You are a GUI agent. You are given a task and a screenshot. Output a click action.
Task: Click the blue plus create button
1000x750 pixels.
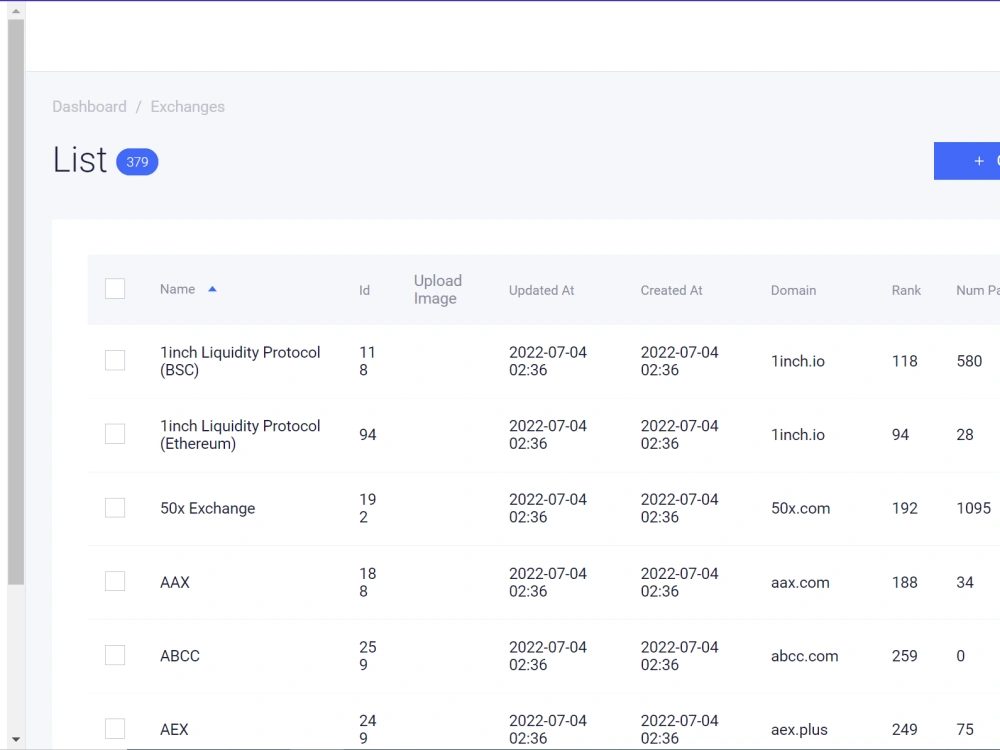pyautogui.click(x=967, y=161)
